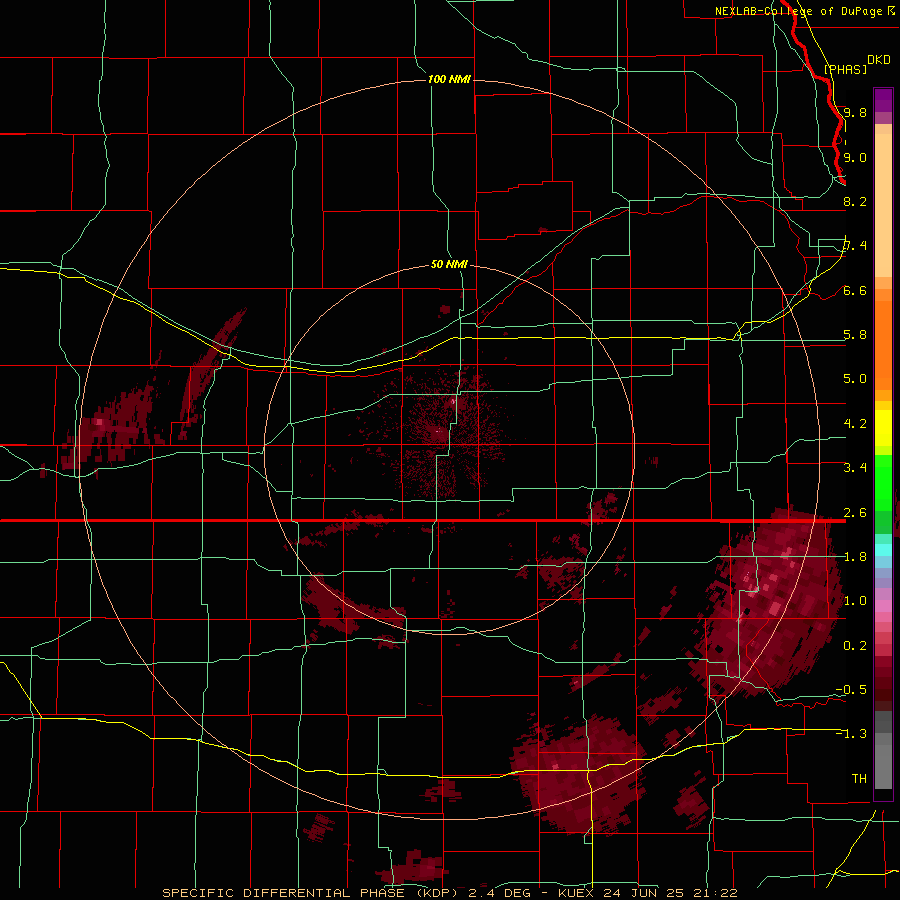The height and width of the screenshot is (900, 900).
Task: Click the "50 NMI" range ring label
Action: coord(449,264)
